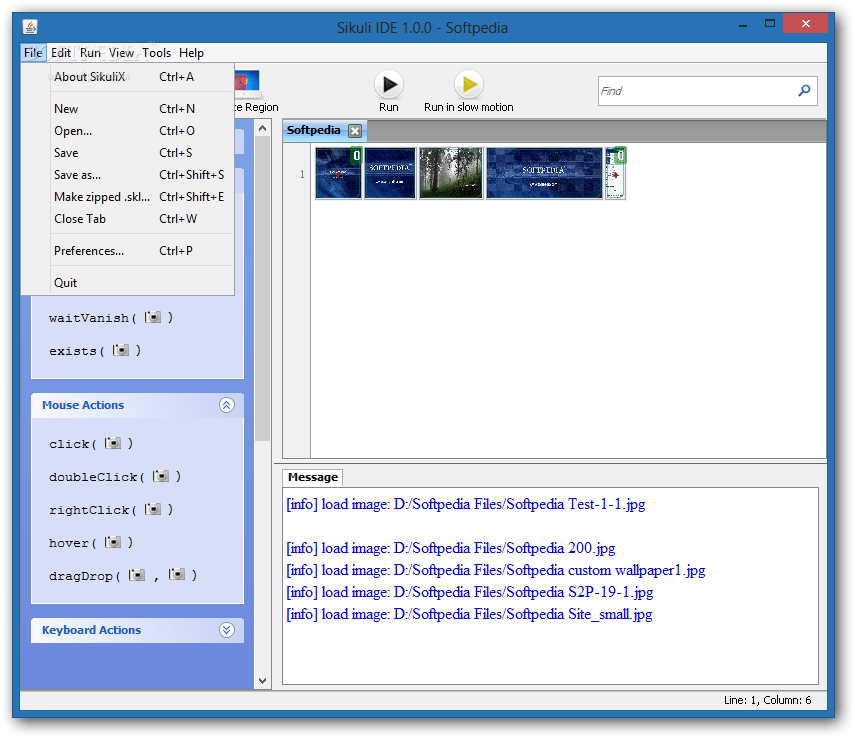Run the current script

(x=388, y=84)
